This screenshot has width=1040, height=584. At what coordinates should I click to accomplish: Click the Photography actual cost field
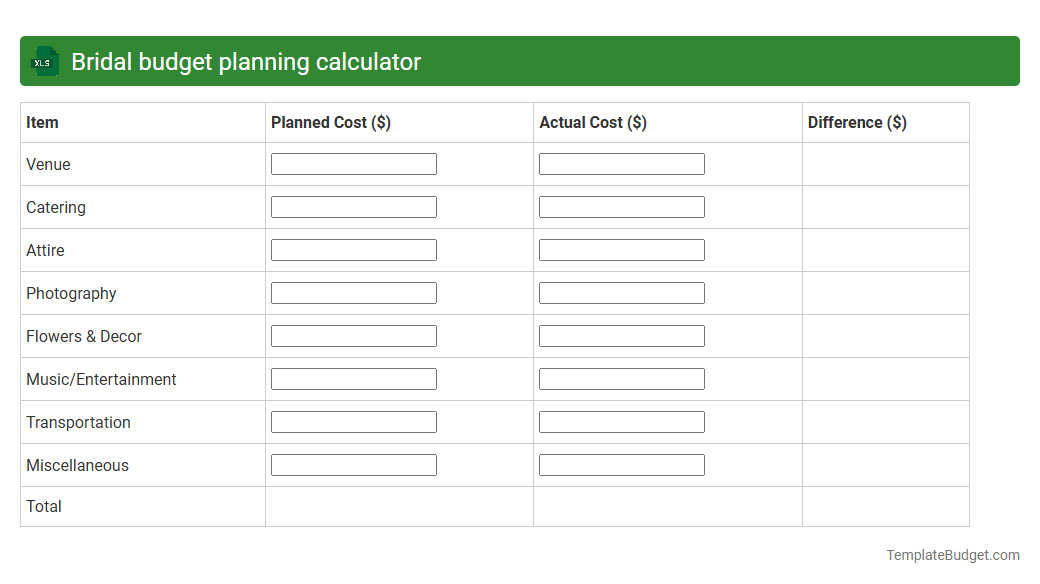point(621,292)
